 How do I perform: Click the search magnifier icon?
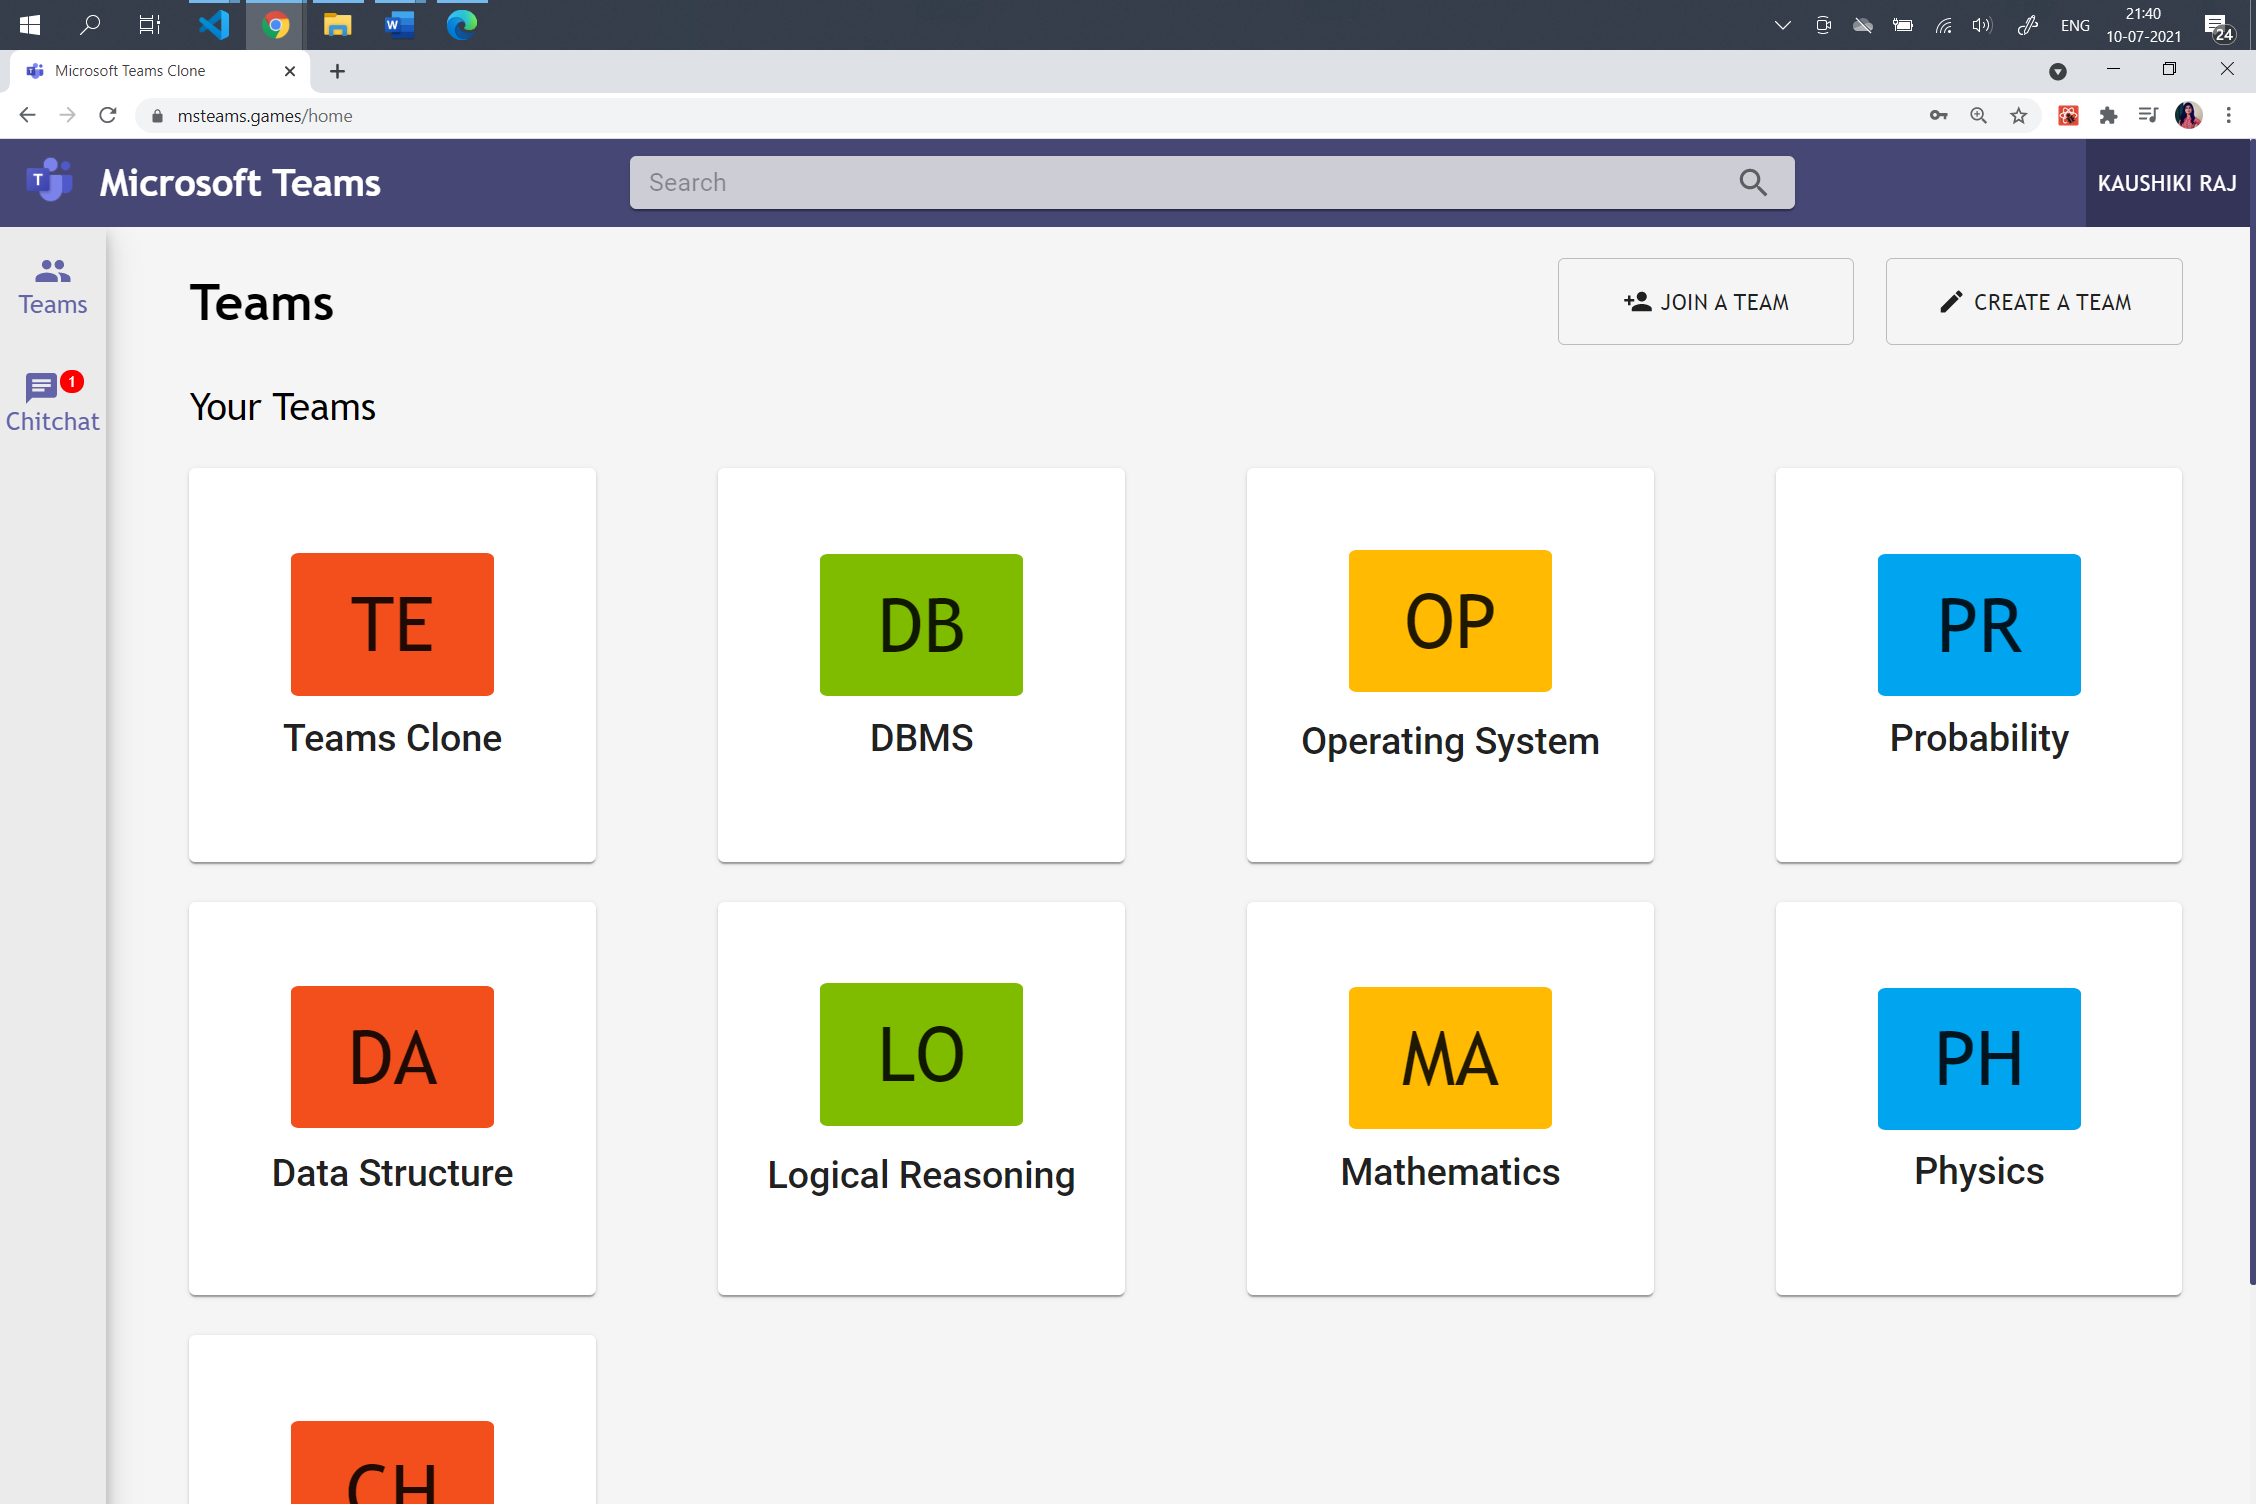pyautogui.click(x=1753, y=182)
